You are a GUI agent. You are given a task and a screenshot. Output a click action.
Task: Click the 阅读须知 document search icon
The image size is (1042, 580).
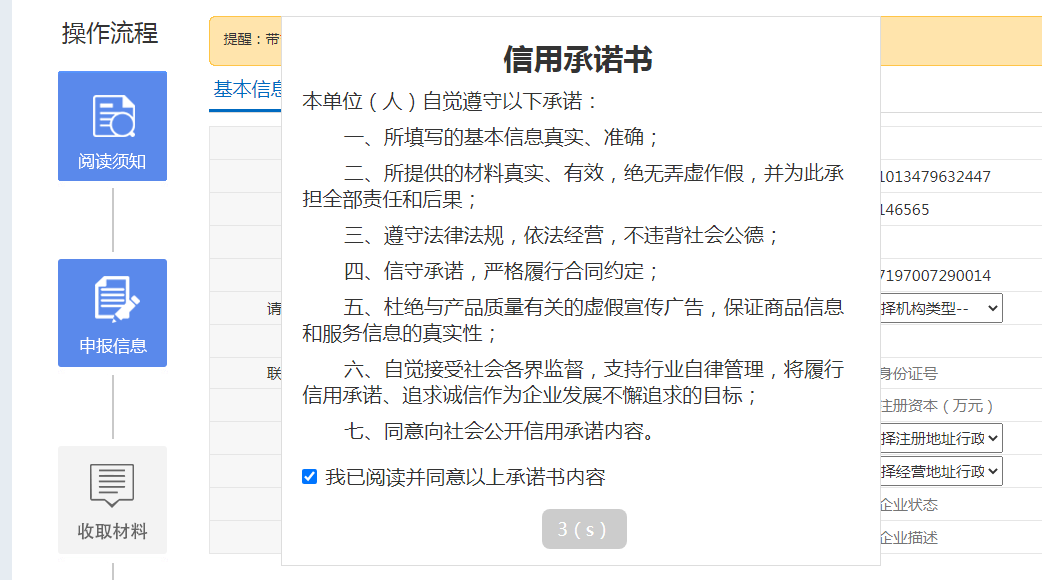113,116
